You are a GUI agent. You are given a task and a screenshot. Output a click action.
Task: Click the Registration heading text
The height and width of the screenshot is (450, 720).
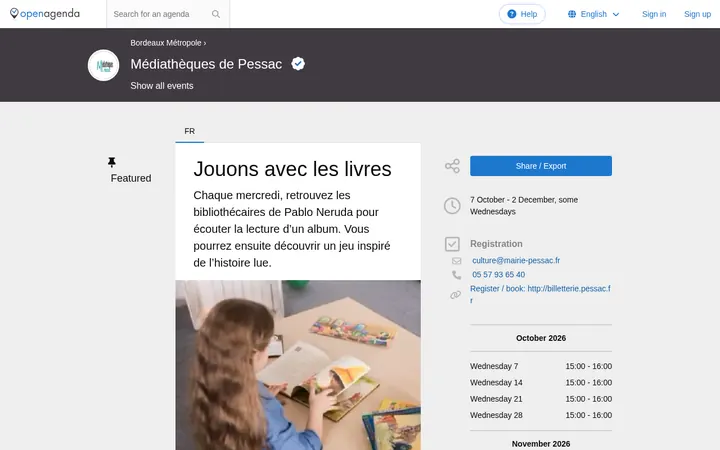pyautogui.click(x=496, y=244)
